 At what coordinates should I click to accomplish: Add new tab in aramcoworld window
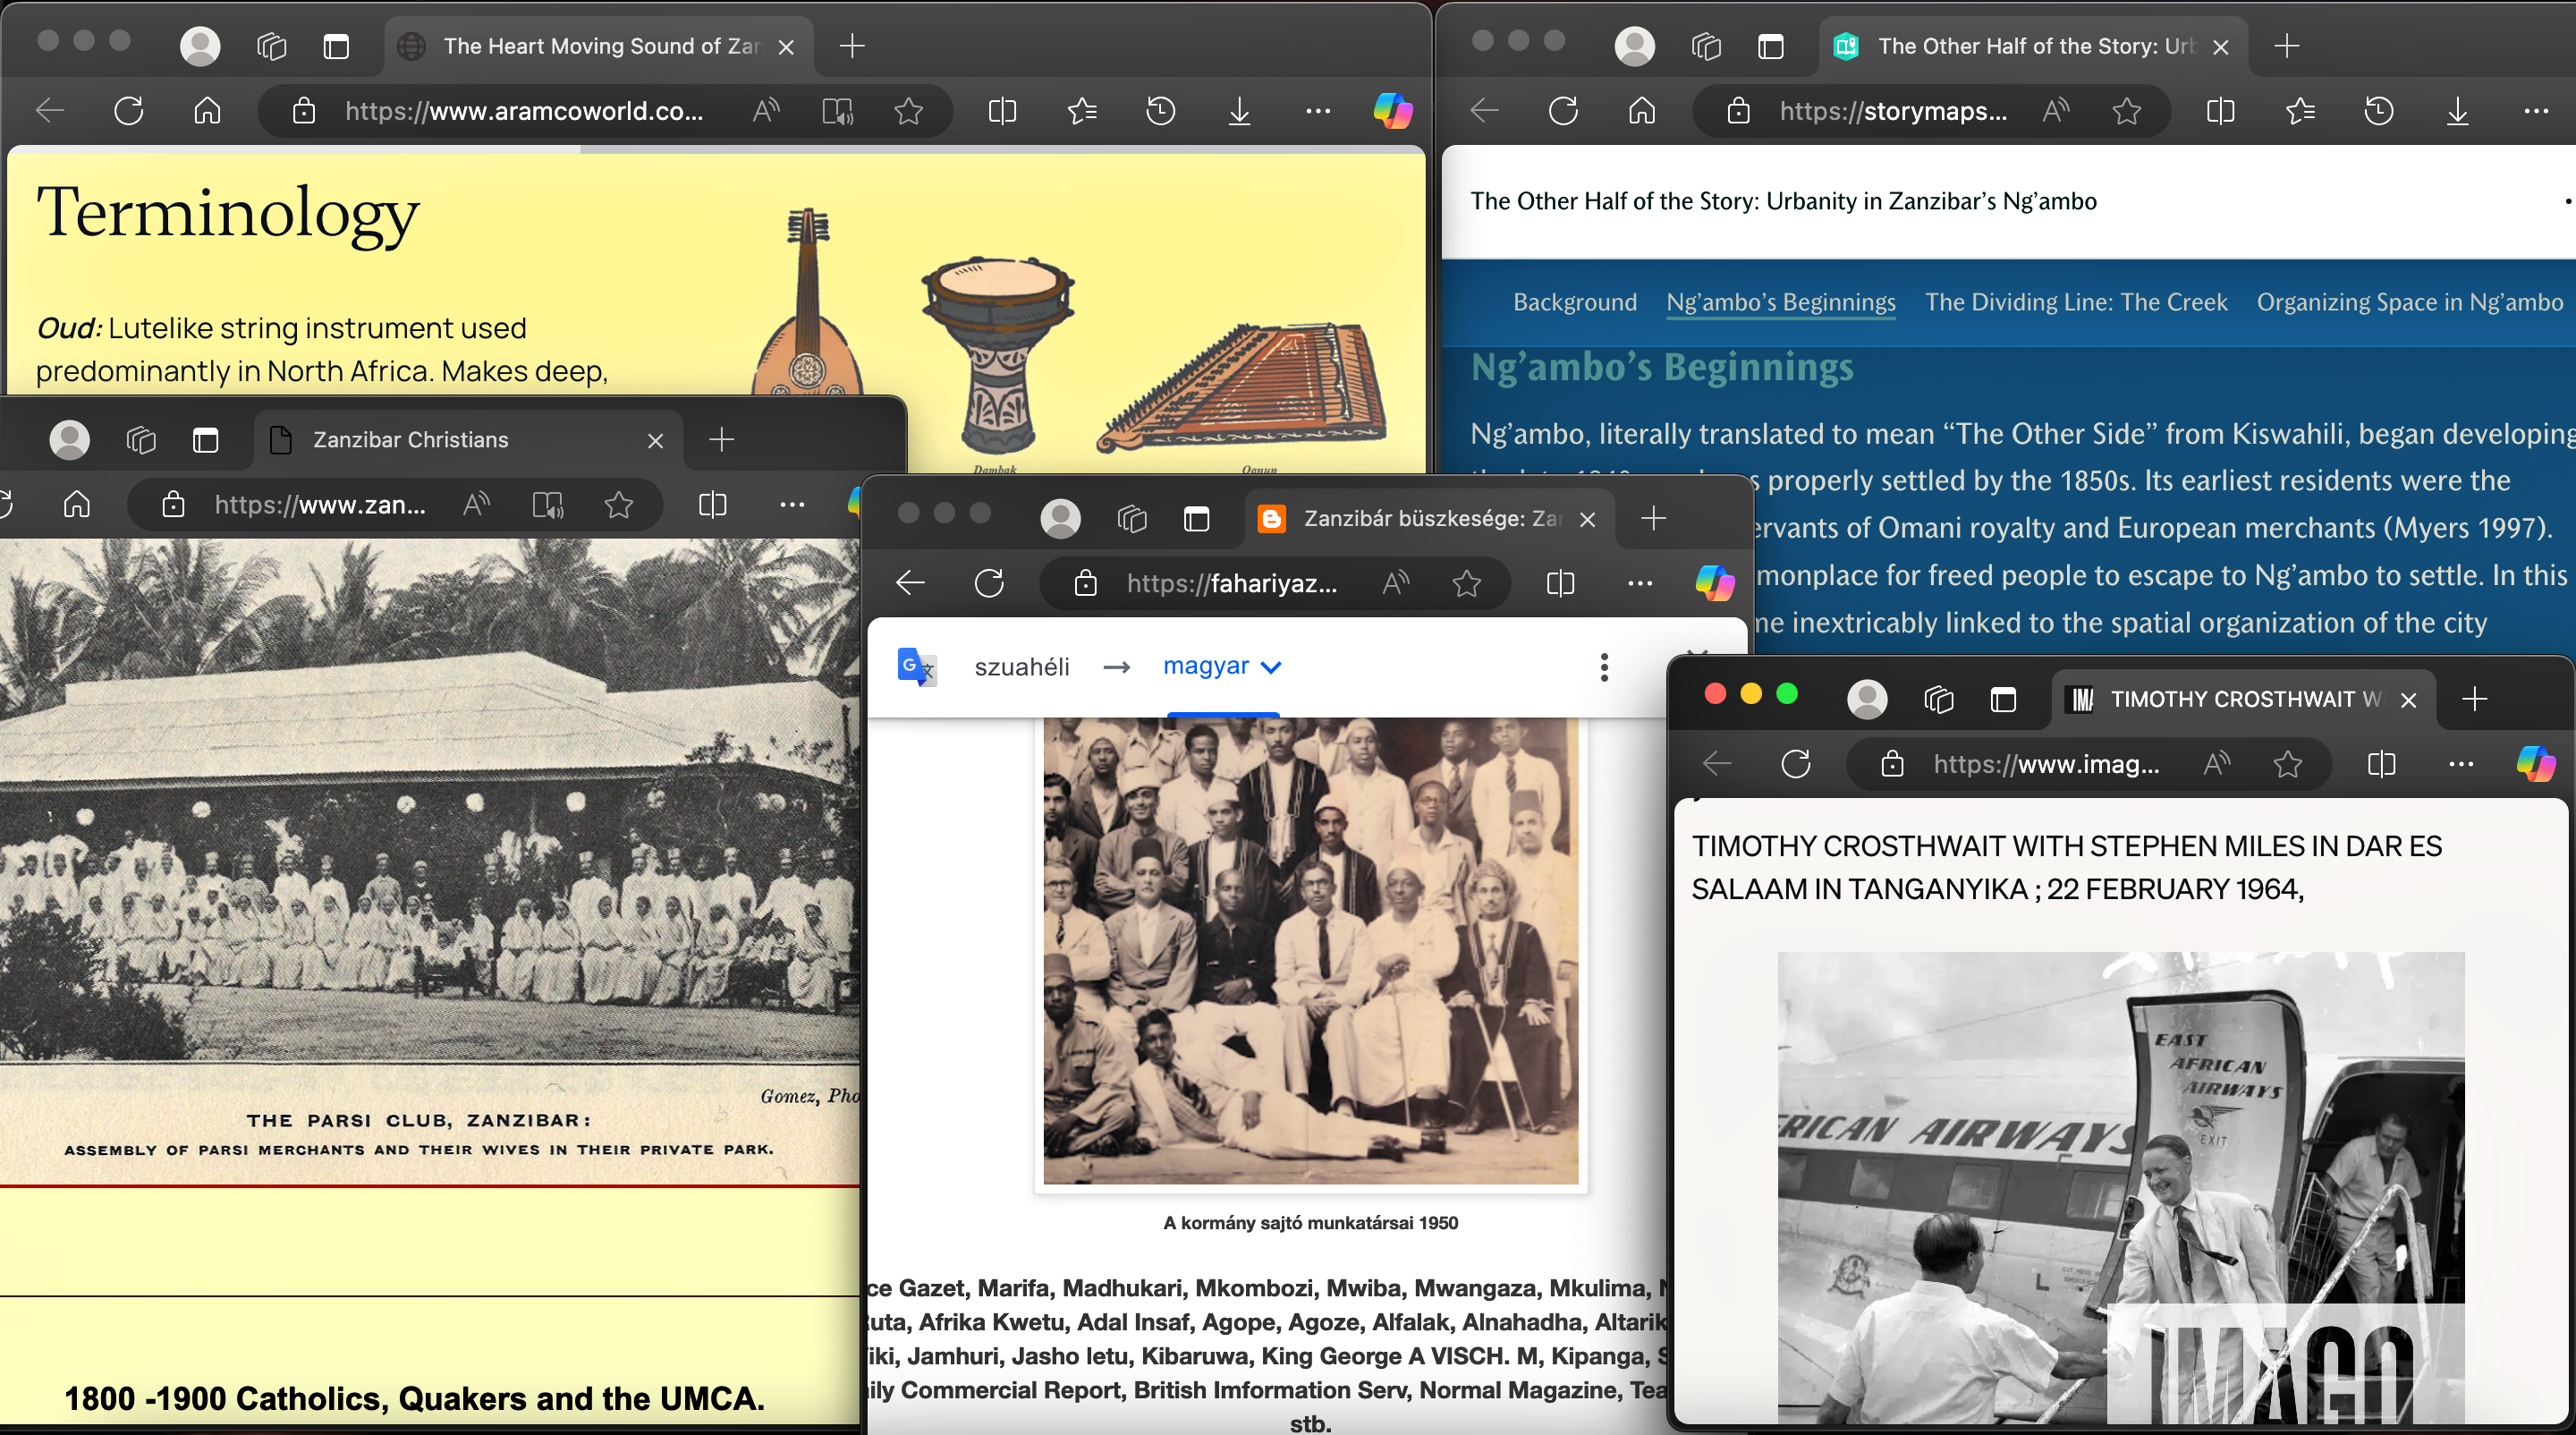pyautogui.click(x=852, y=46)
